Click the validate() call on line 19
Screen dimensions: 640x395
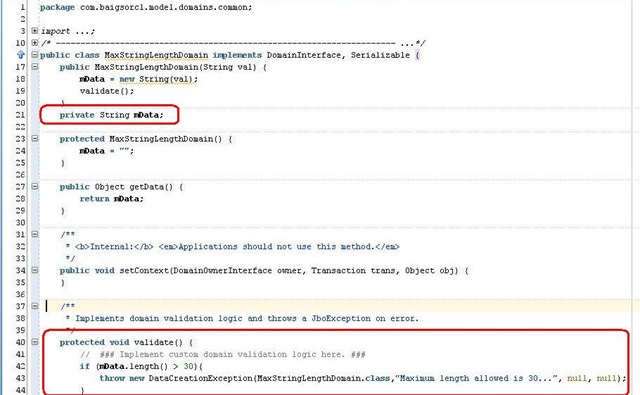107,91
